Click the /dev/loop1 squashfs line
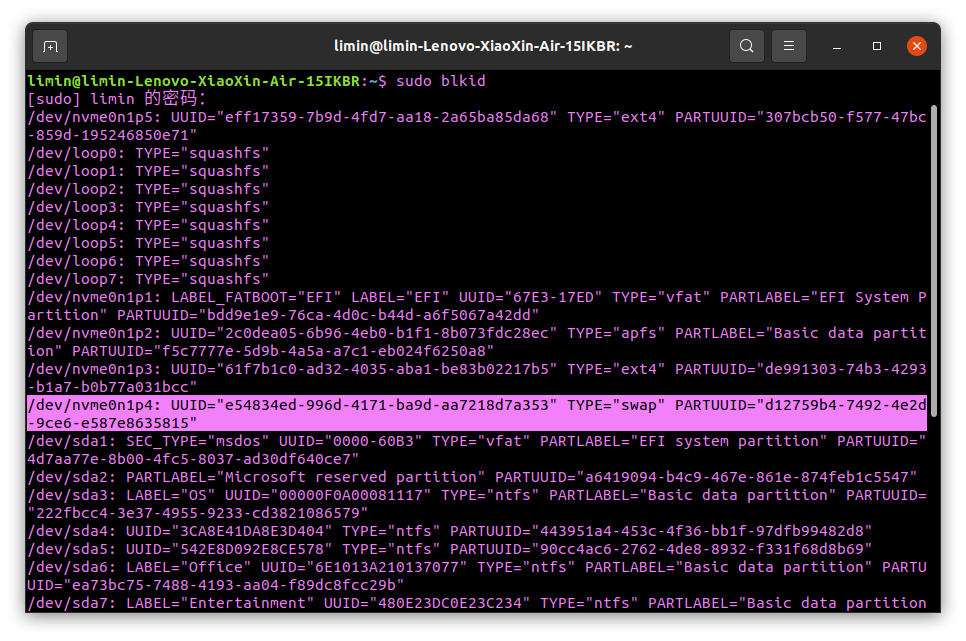This screenshot has height=641, width=966. pos(148,171)
